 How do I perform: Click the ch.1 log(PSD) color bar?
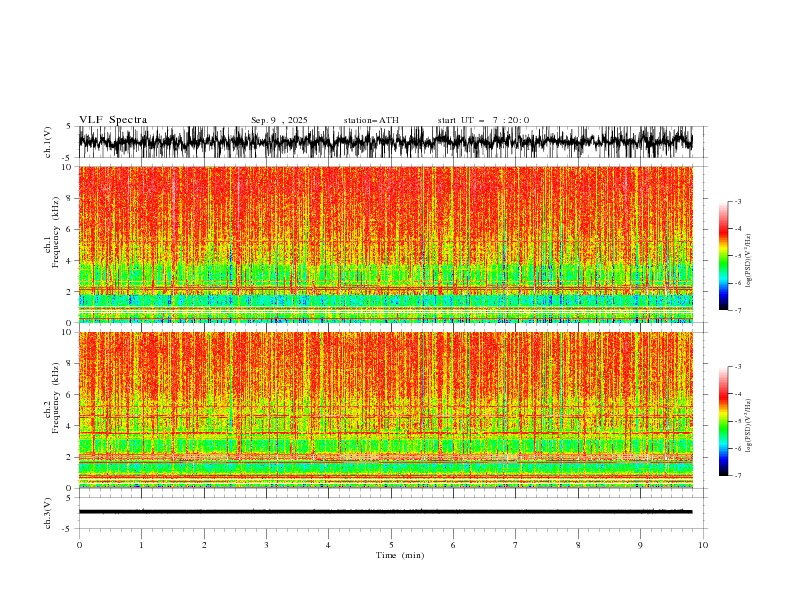[x=724, y=256]
